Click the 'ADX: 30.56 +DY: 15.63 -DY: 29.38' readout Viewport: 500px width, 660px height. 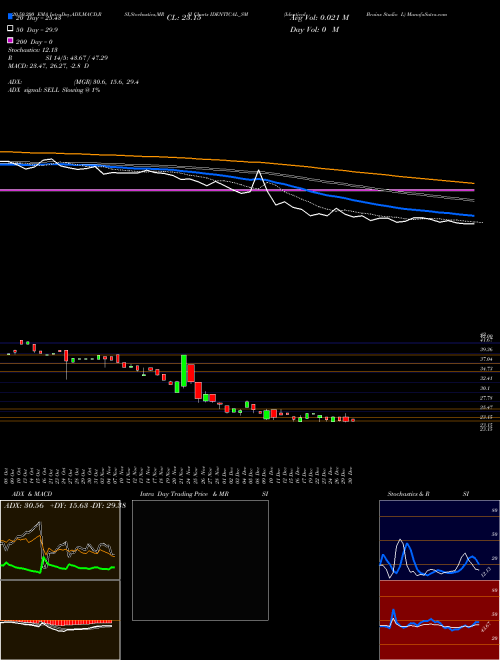click(x=65, y=506)
